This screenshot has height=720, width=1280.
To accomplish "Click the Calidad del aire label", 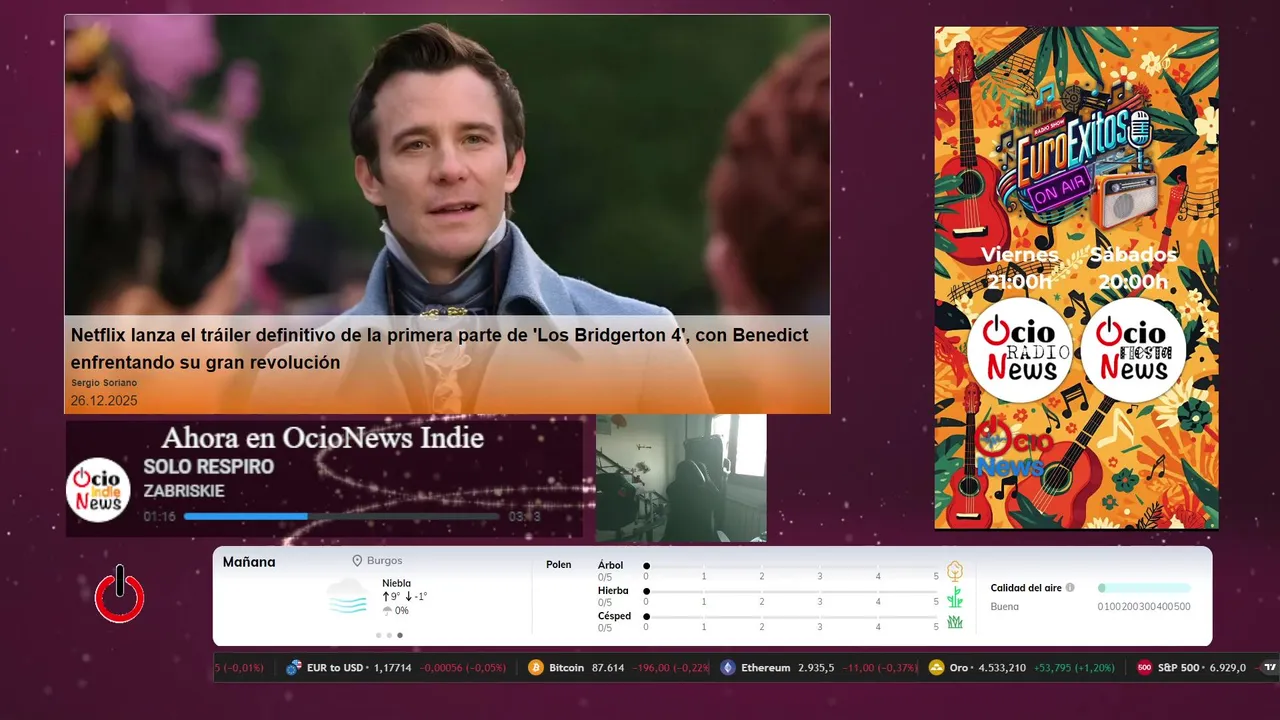I will point(1026,588).
